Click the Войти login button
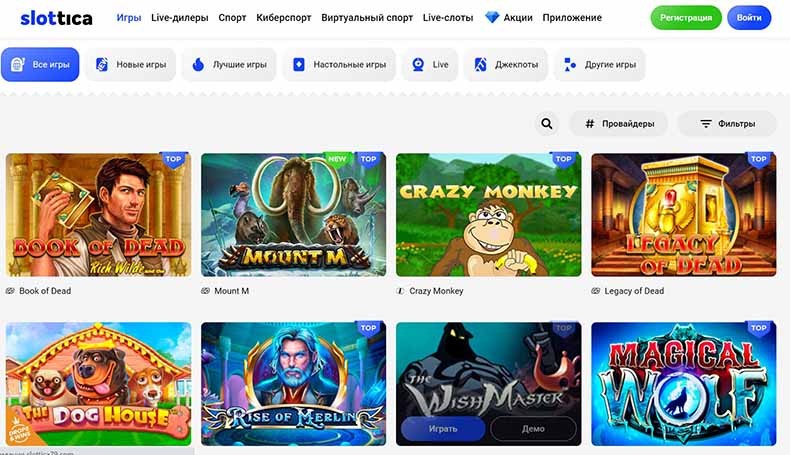The width and height of the screenshot is (790, 455). (x=749, y=18)
